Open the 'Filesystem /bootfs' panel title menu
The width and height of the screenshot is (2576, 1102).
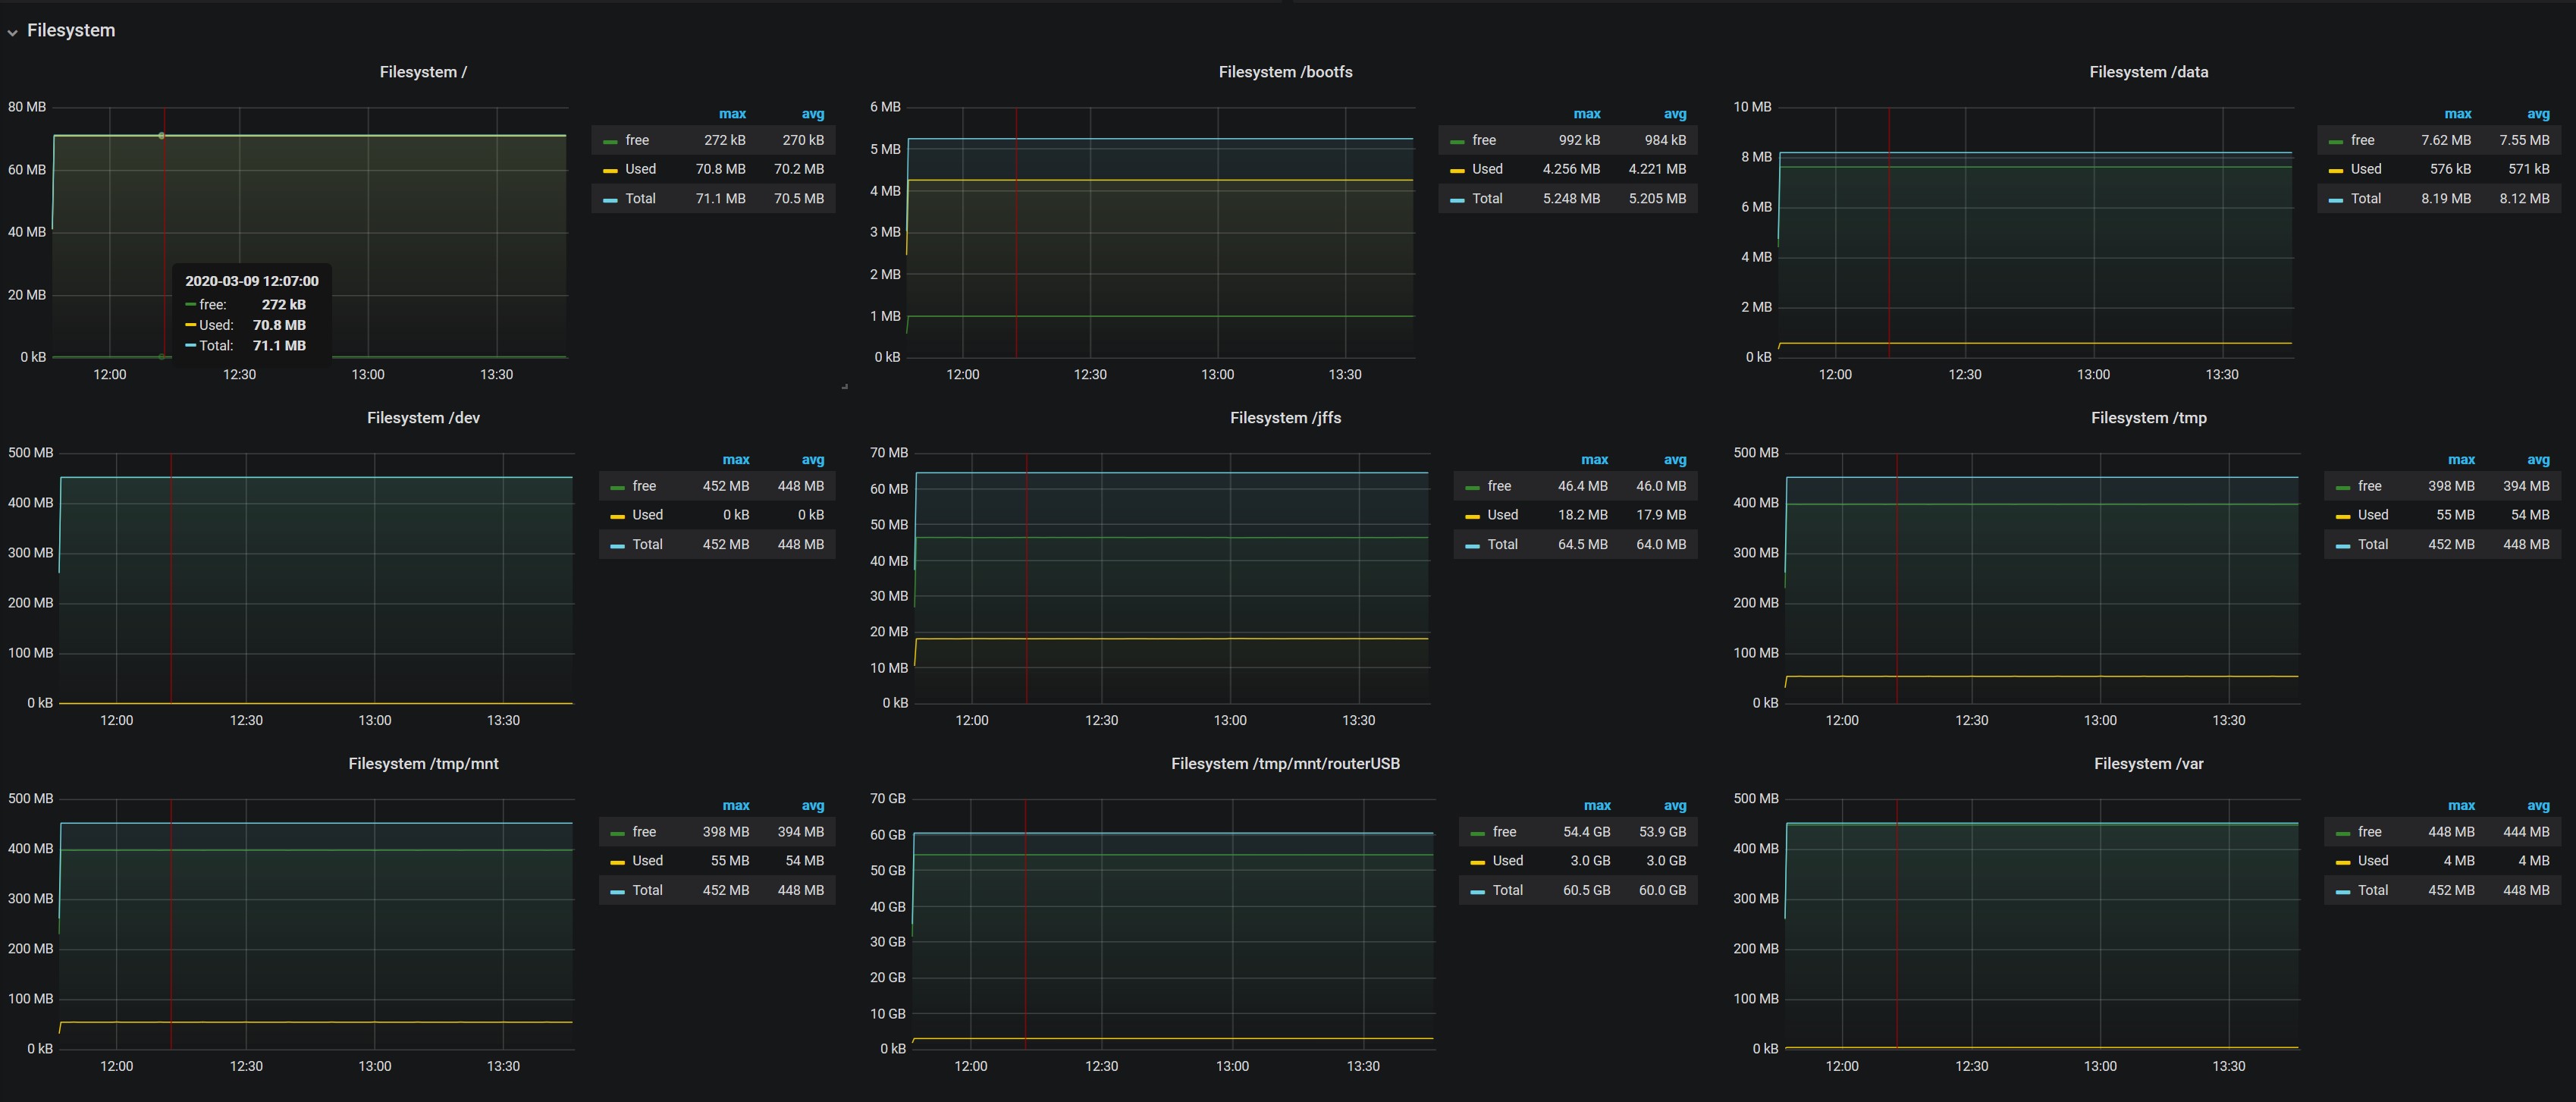click(x=1285, y=72)
